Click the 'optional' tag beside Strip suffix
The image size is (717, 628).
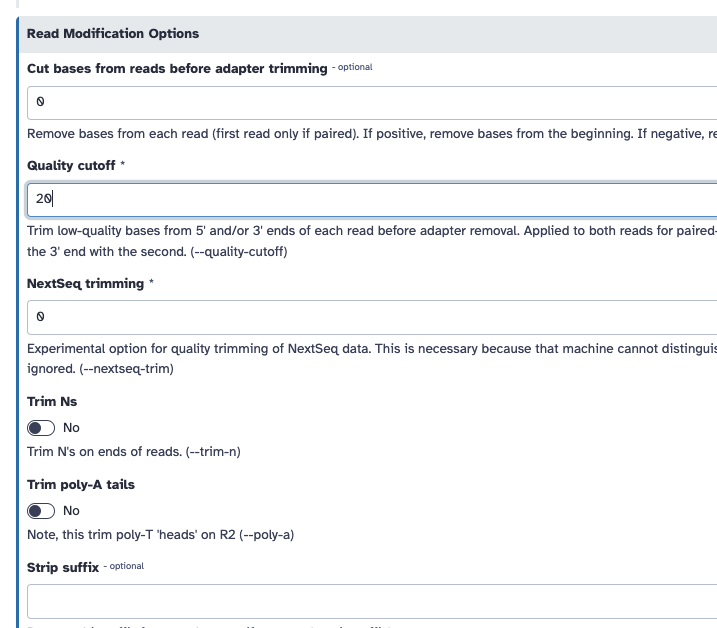pyautogui.click(x=126, y=567)
